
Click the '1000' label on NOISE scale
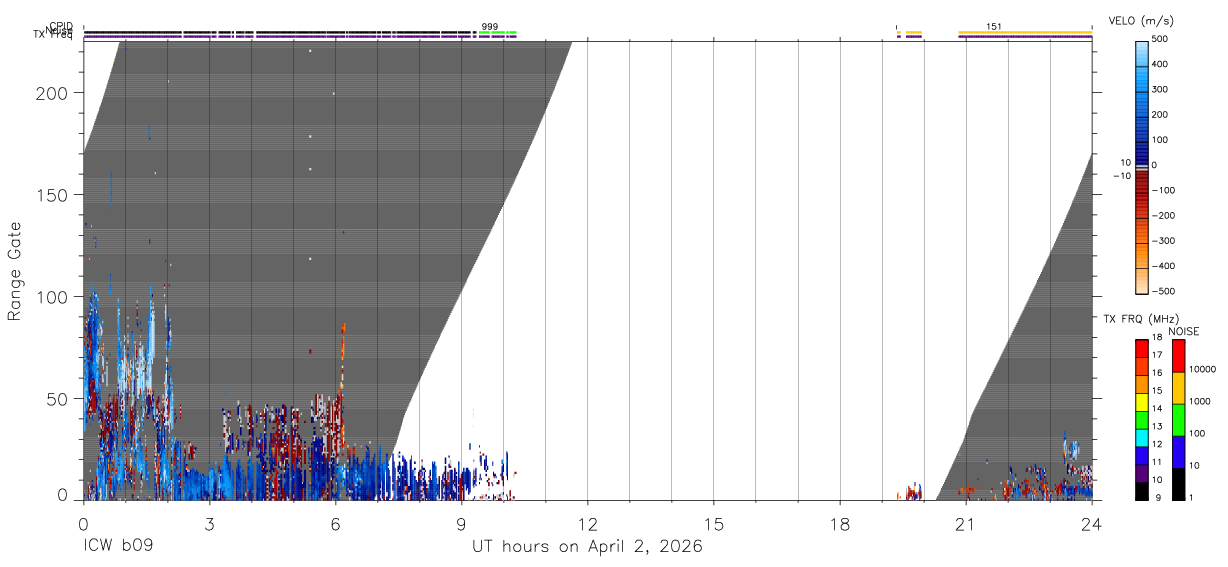coord(1200,401)
